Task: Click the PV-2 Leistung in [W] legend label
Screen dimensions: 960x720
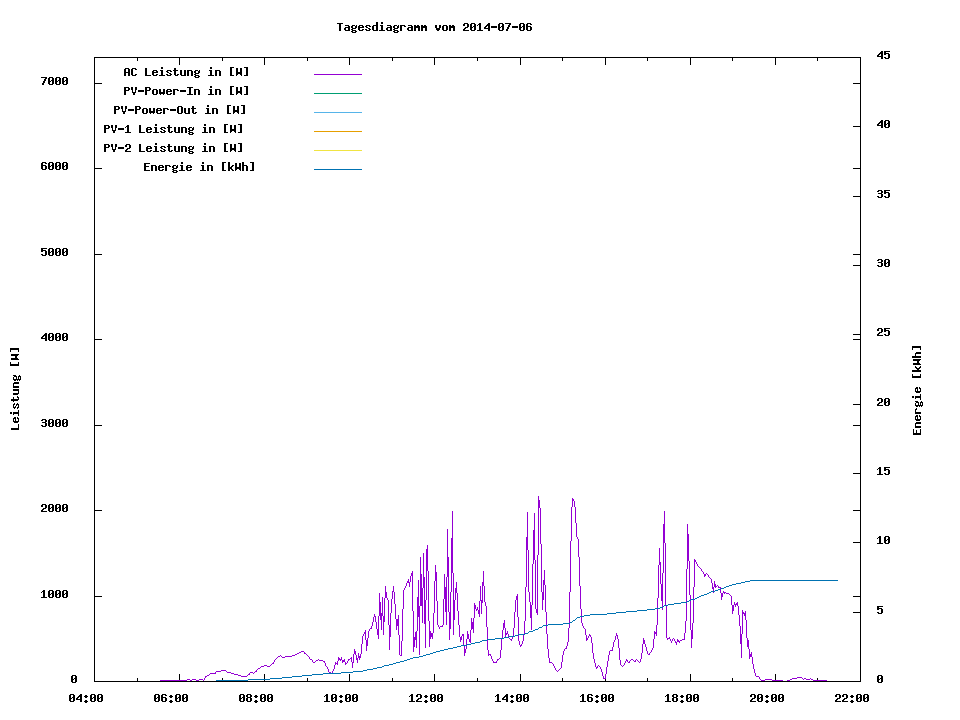Action: (x=173, y=148)
